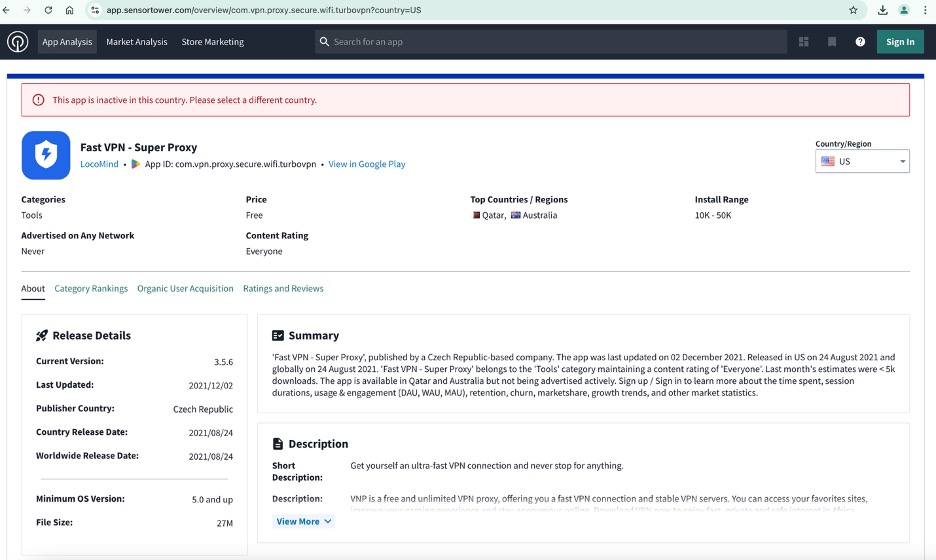The height and width of the screenshot is (560, 936).
Task: Open the dashboard grid icon in header
Action: 804,42
